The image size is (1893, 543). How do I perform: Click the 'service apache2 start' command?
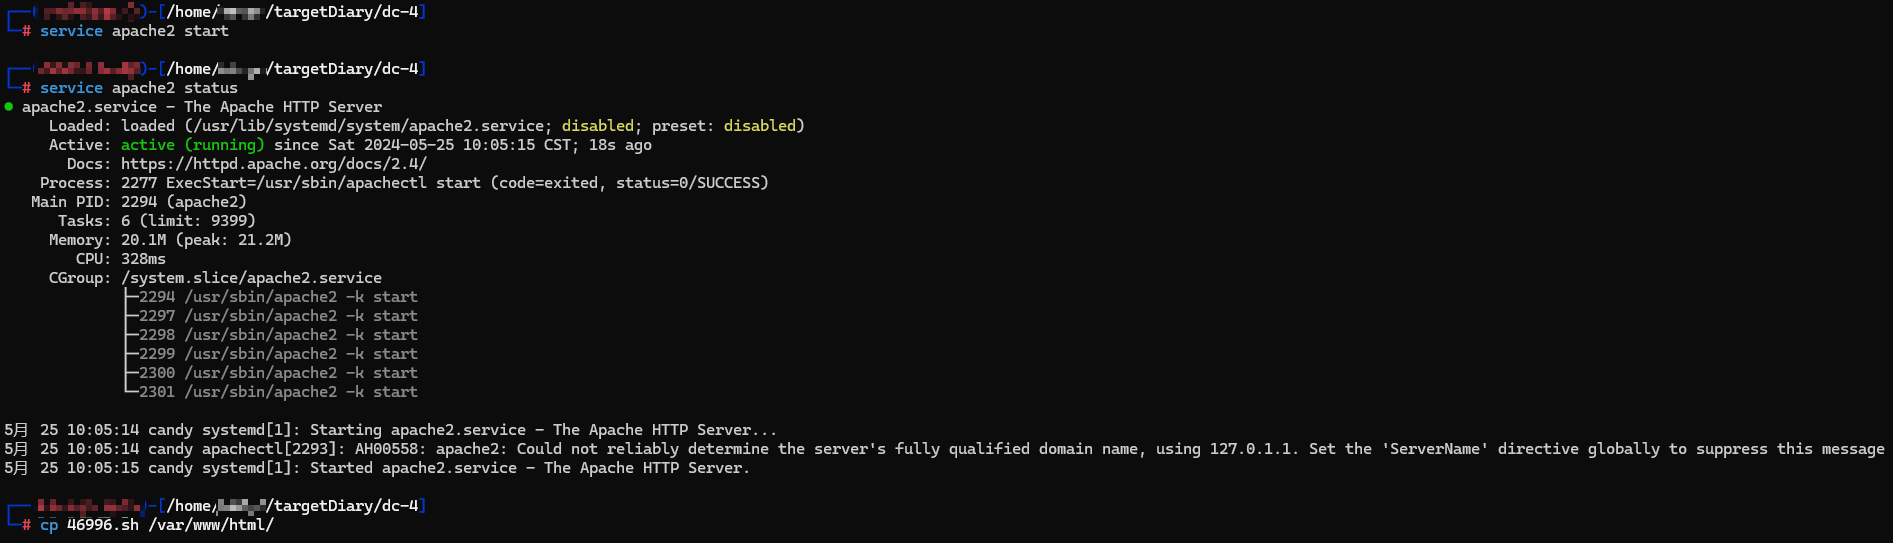pos(134,31)
